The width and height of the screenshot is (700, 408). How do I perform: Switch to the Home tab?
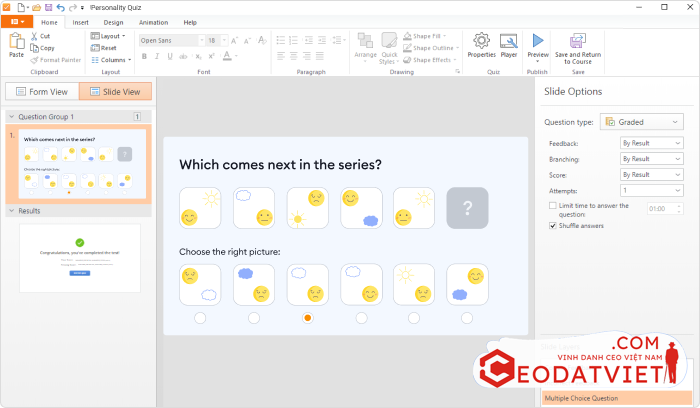49,22
